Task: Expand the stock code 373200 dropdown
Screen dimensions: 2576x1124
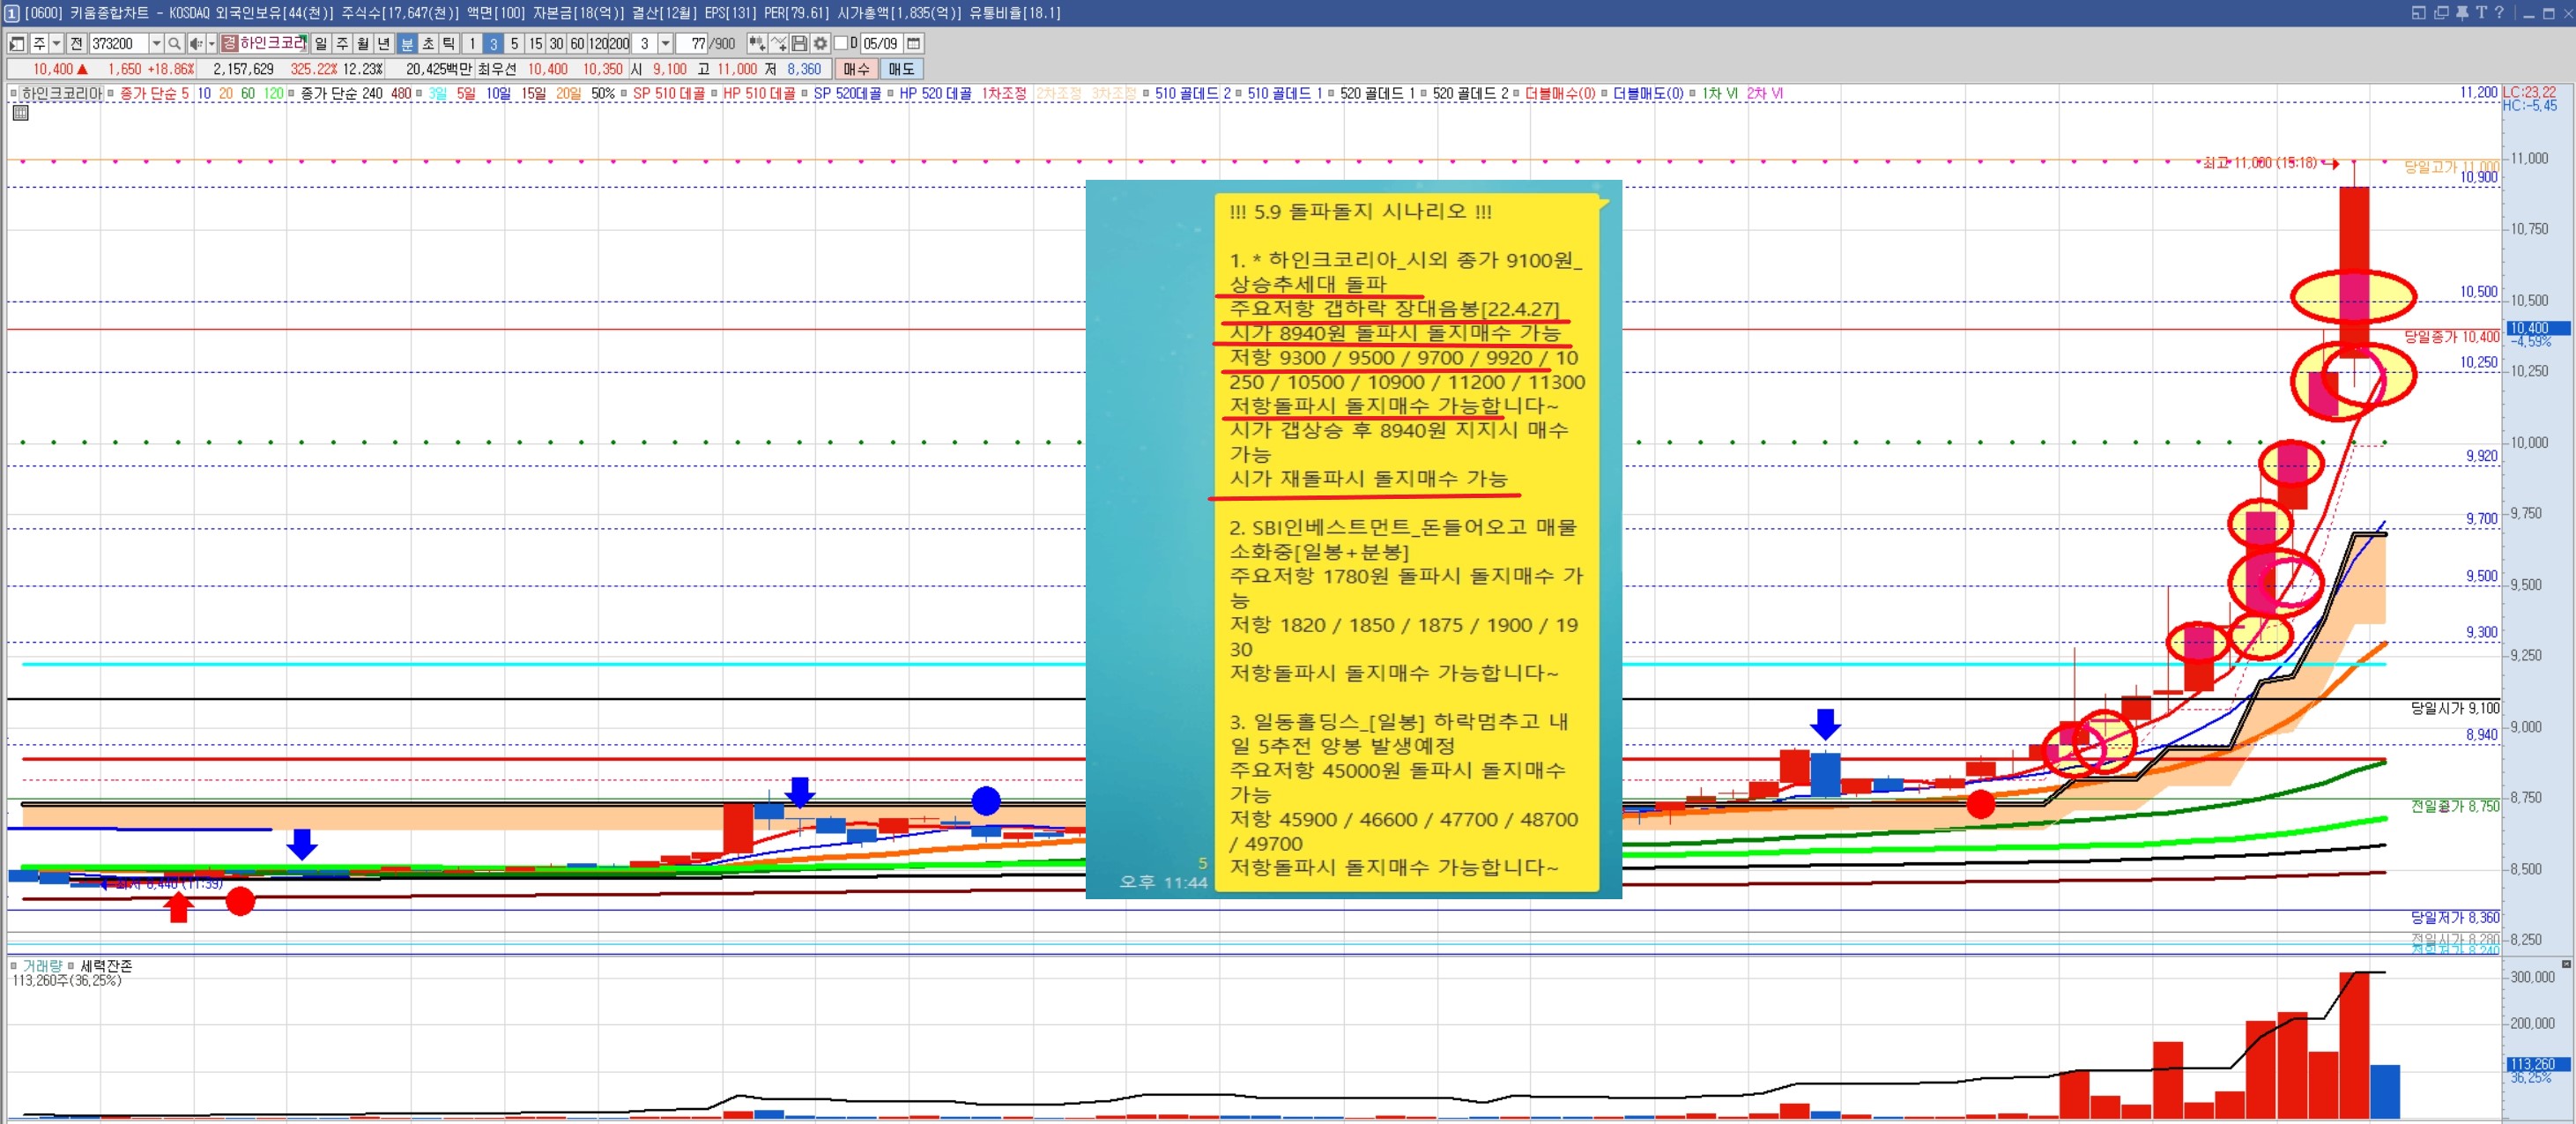Action: point(156,44)
